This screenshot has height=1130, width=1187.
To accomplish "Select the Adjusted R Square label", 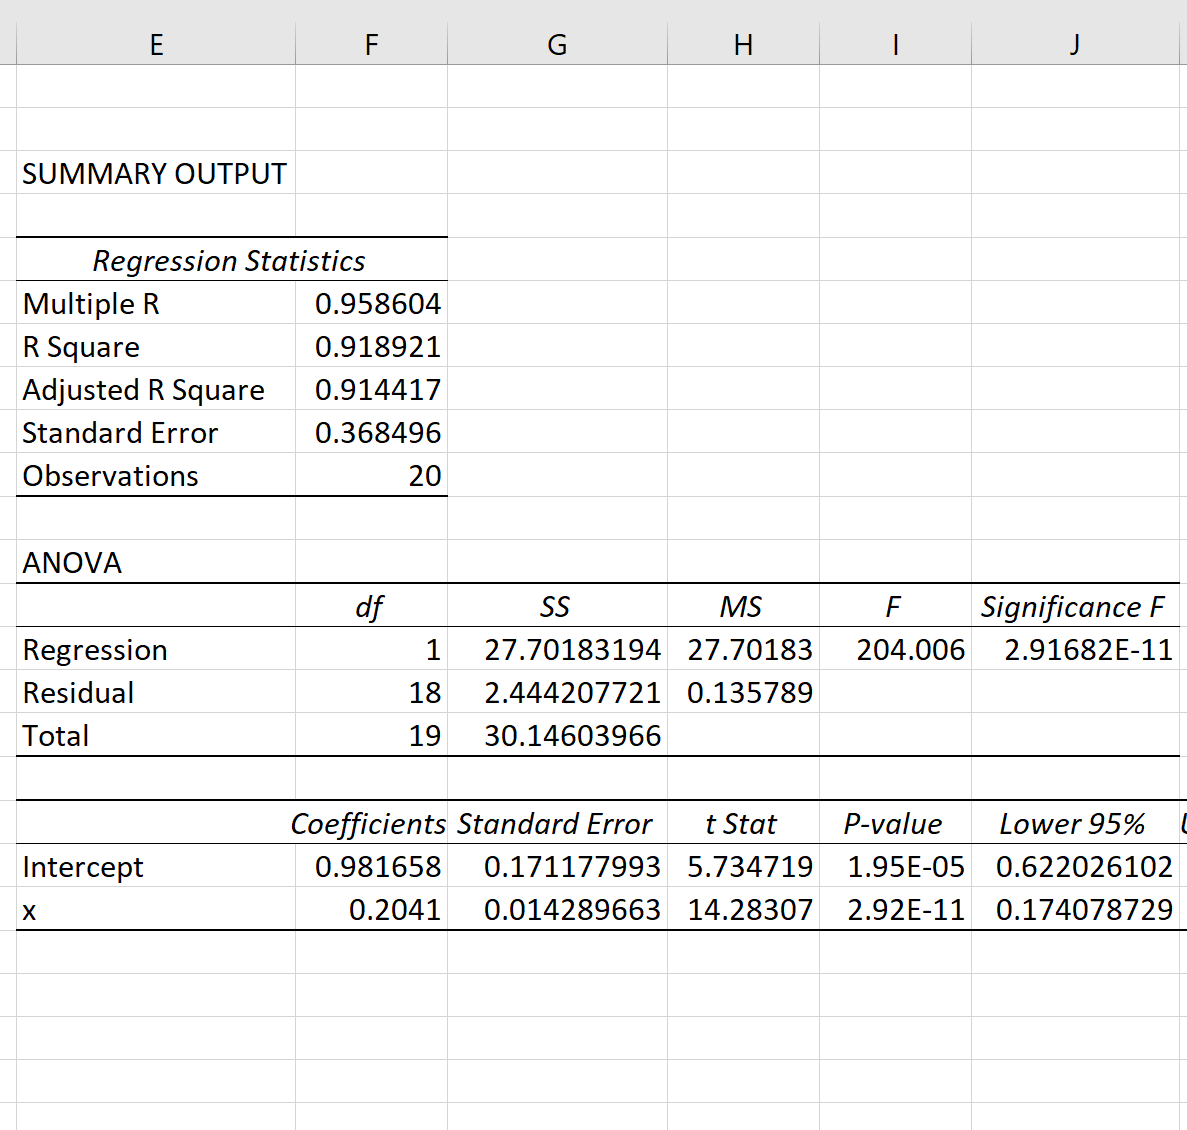I will coord(156,390).
